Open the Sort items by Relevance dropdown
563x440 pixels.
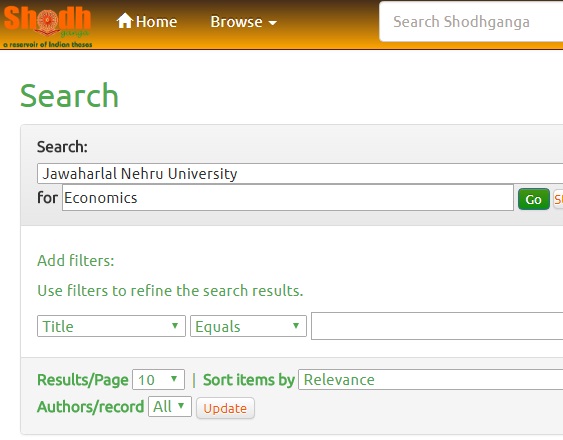(431, 379)
